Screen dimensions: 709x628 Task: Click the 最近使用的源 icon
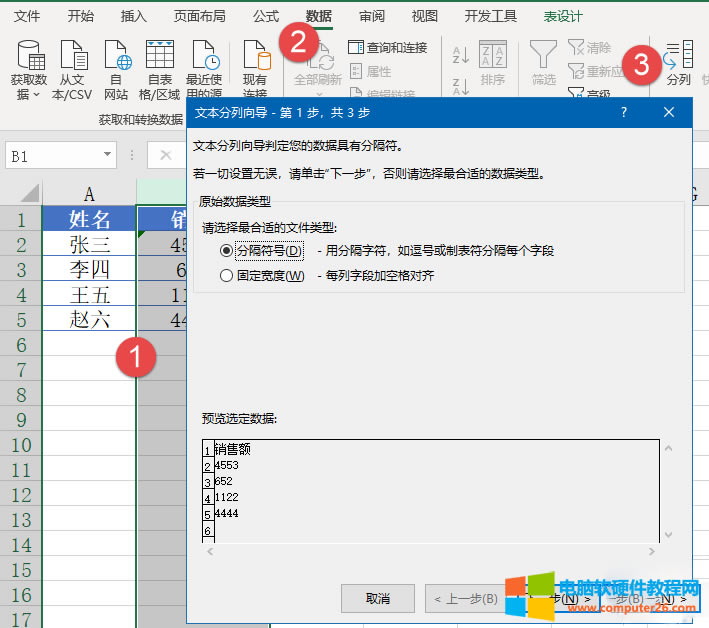click(205, 55)
